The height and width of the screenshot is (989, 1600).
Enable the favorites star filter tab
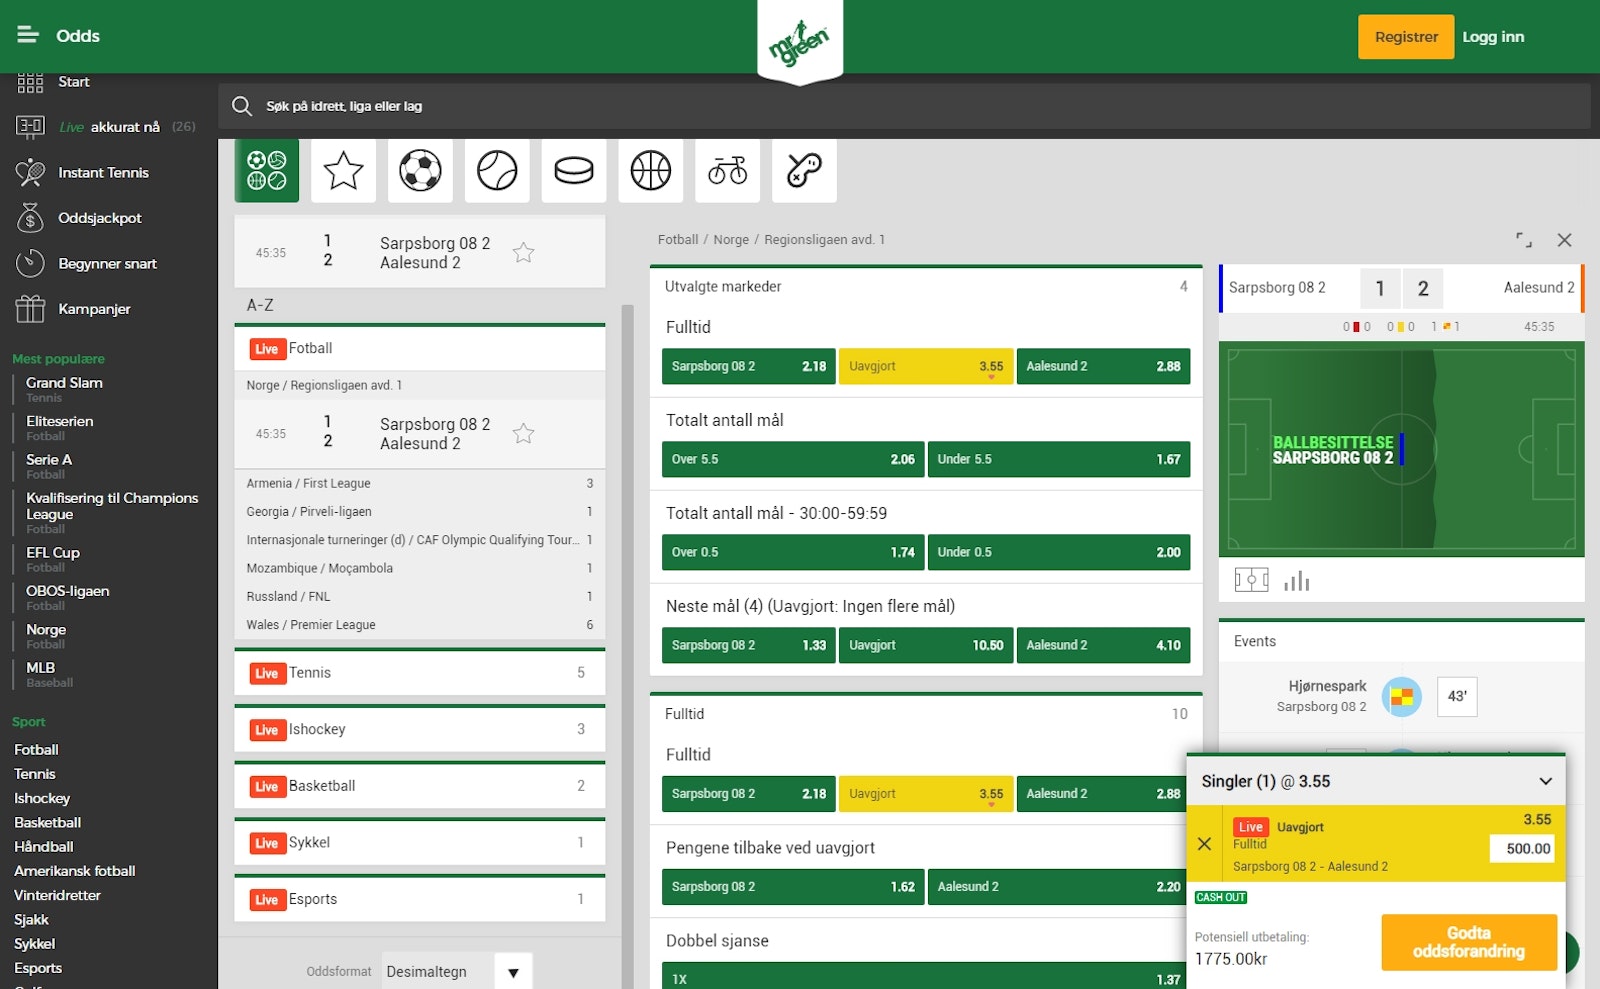[344, 170]
